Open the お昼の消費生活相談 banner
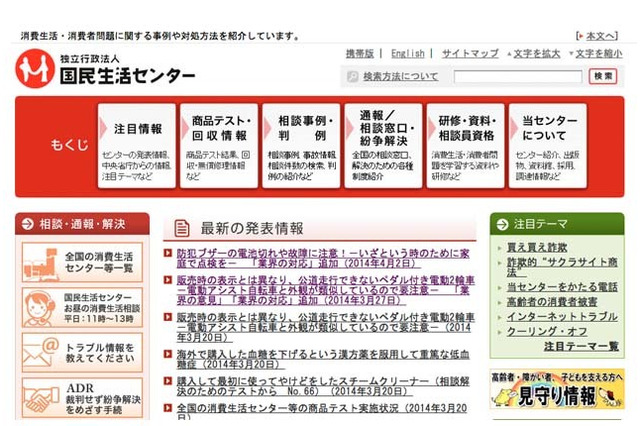Image resolution: width=640 pixels, height=426 pixels. click(x=82, y=308)
